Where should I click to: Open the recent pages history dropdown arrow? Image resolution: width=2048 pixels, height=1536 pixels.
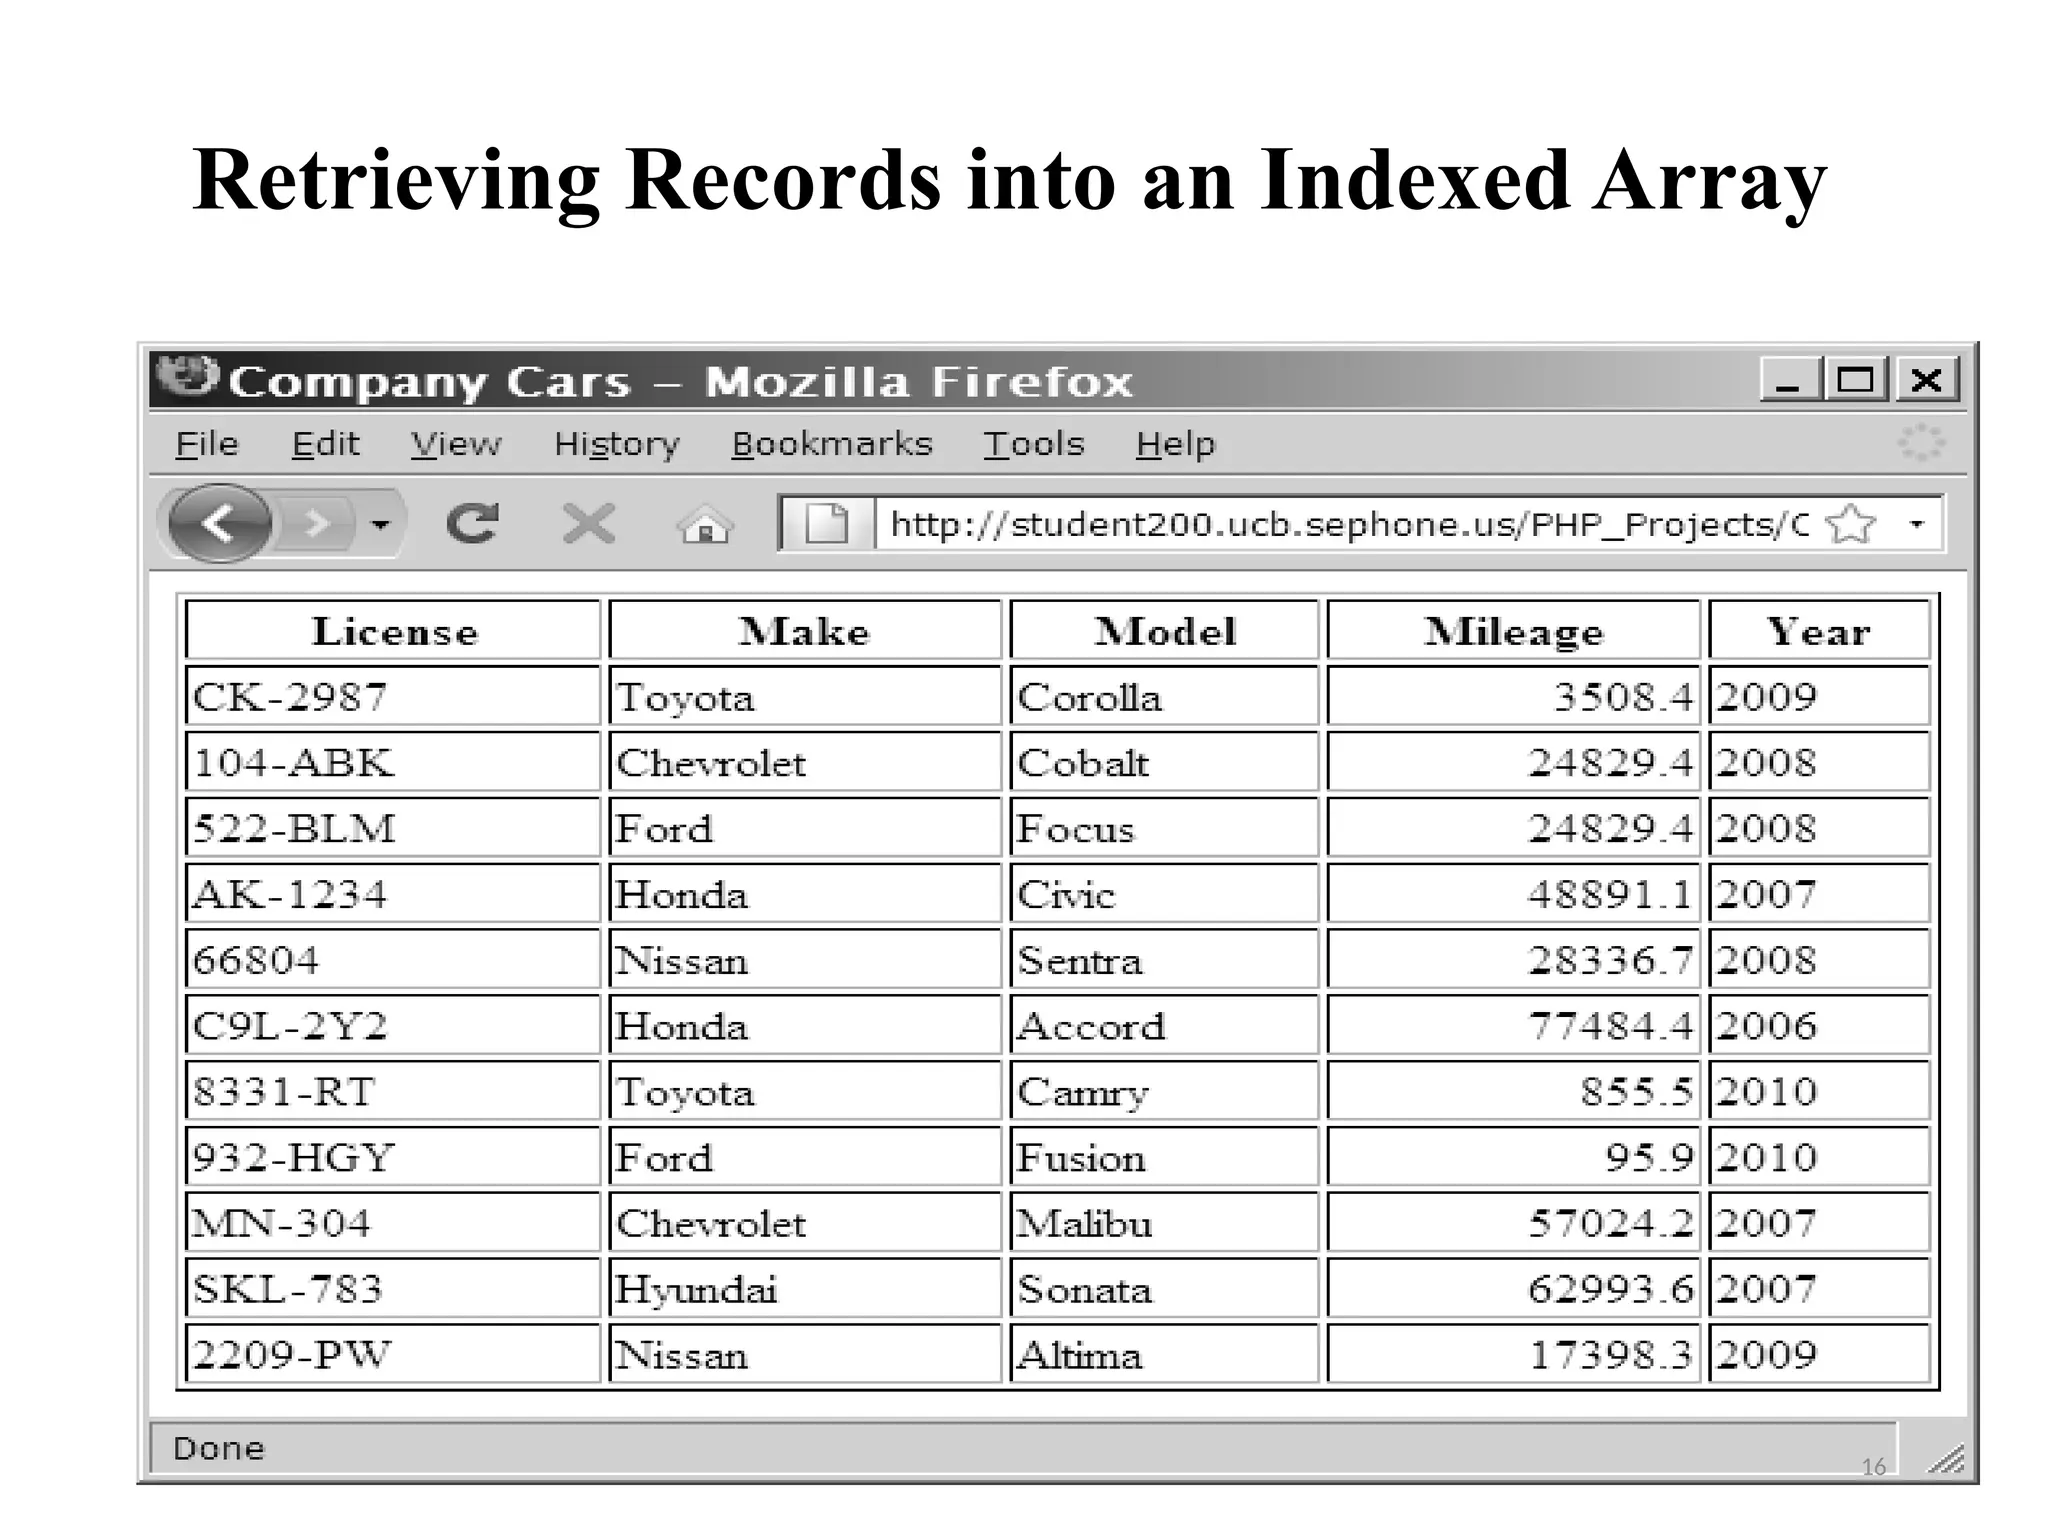(x=380, y=523)
